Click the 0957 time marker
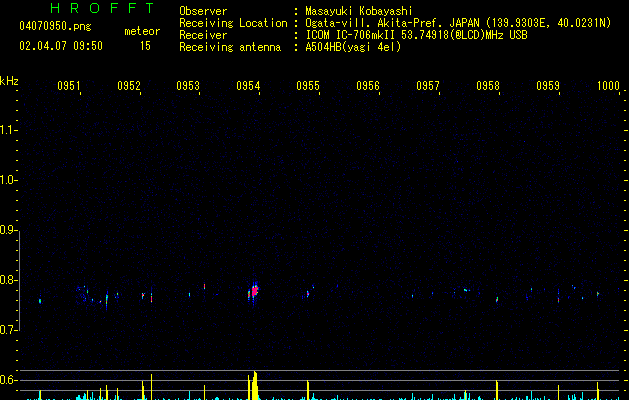Viewport: 629px width, 400px height. click(428, 86)
